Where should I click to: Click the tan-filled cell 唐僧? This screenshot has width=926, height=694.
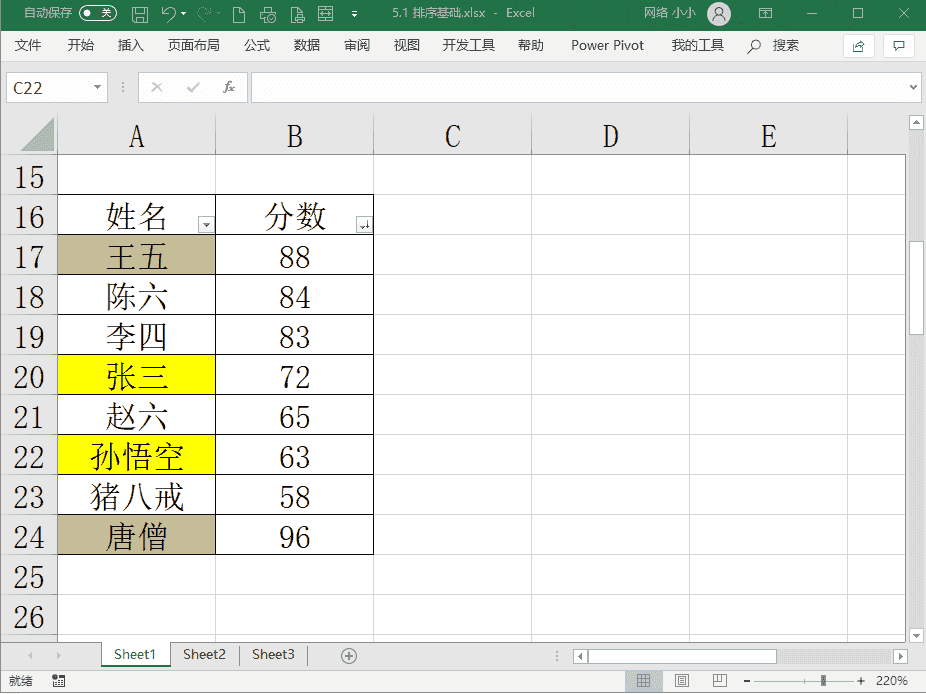tap(136, 535)
